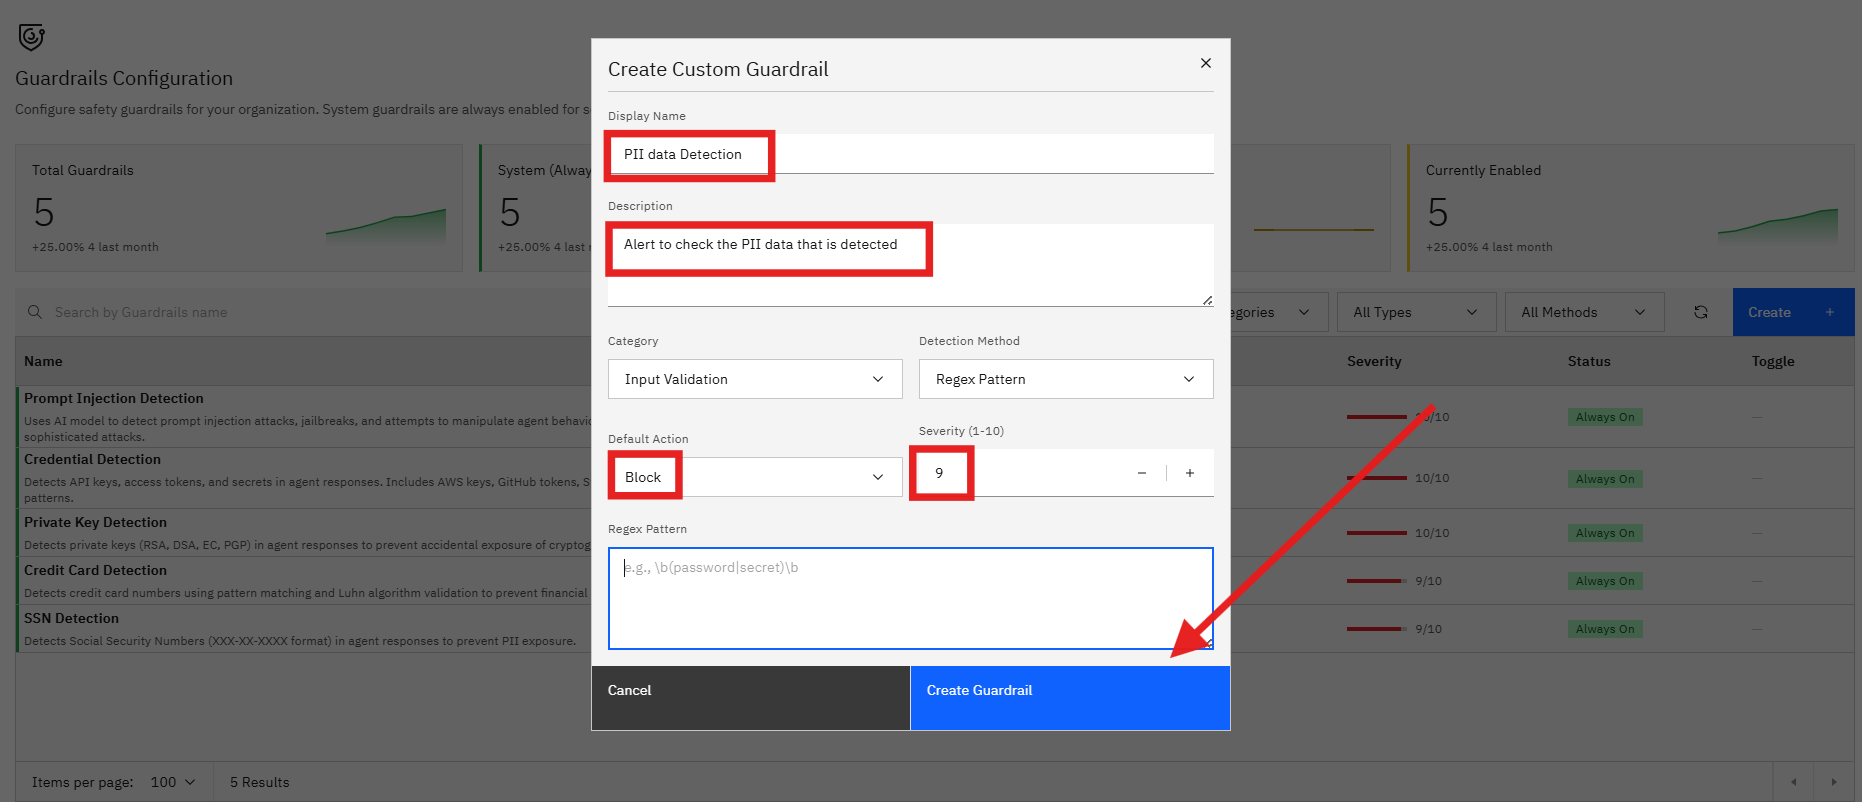Close the Create Custom Guardrail dialog

point(1206,63)
